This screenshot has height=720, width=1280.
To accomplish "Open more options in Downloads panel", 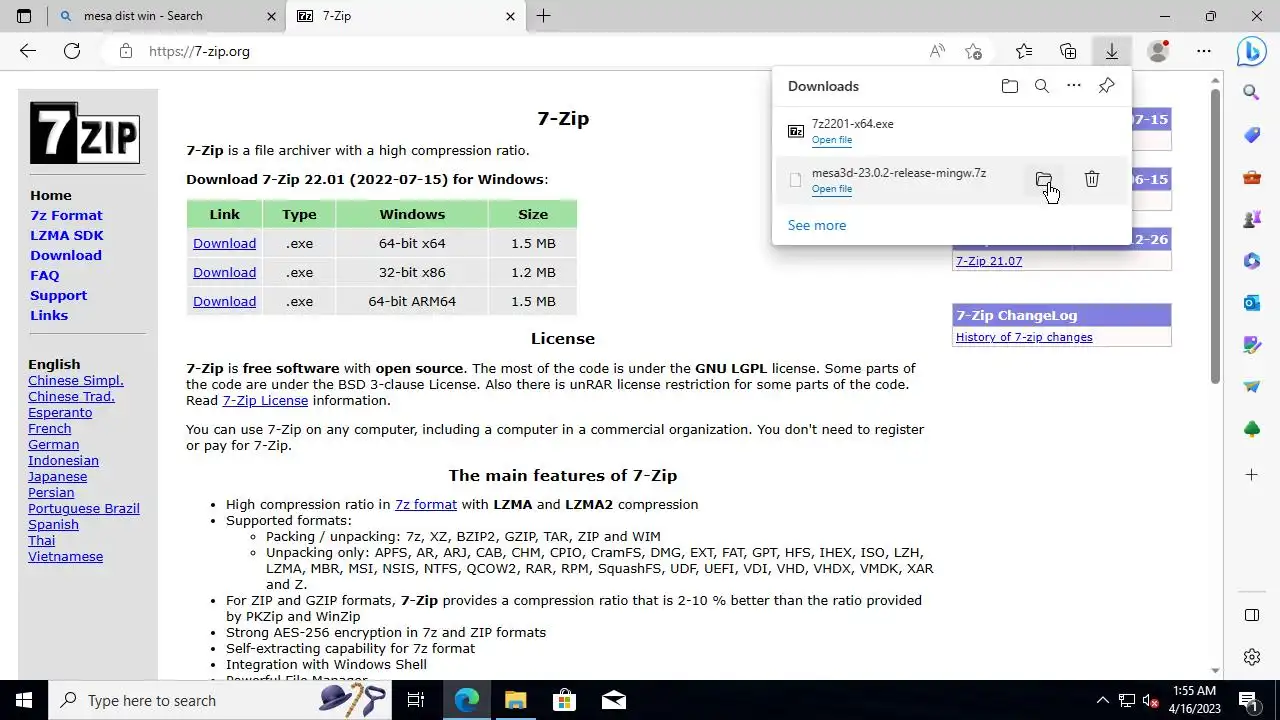I will 1074,86.
